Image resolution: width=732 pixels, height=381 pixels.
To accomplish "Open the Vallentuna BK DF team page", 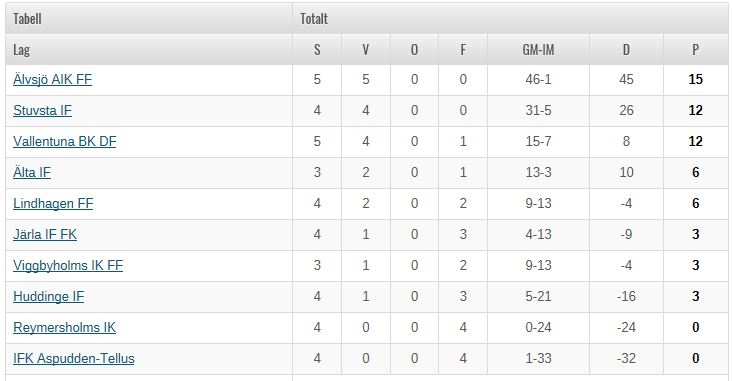I will [x=64, y=141].
